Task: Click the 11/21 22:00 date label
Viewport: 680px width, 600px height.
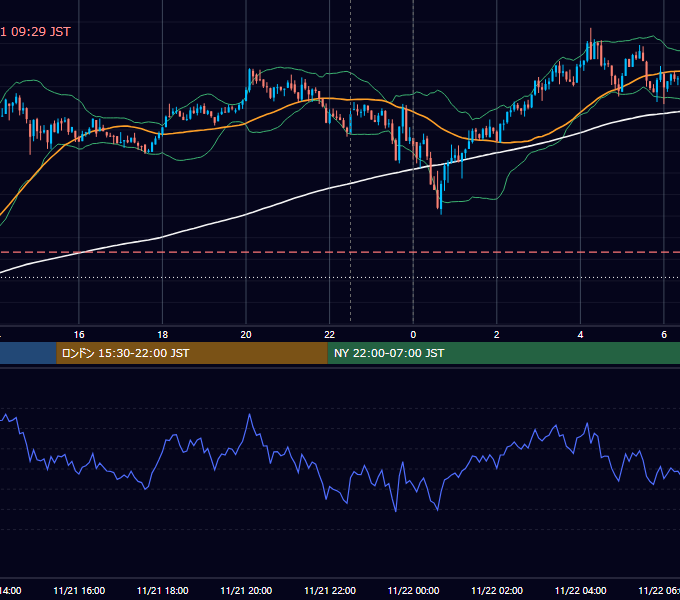Action: tap(330, 591)
